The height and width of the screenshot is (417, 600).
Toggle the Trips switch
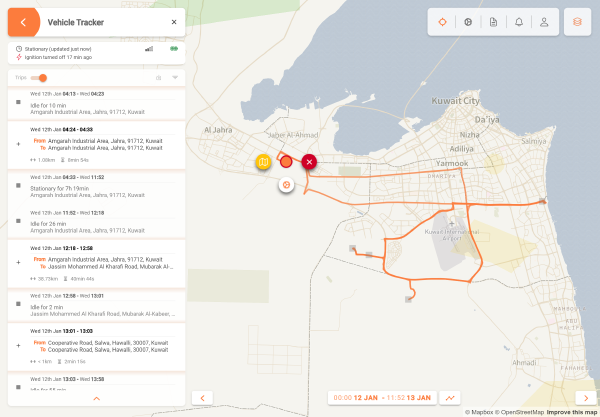click(x=39, y=78)
